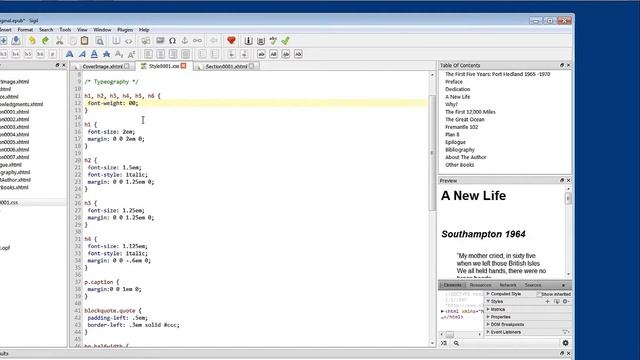The width and height of the screenshot is (640, 360).
Task: Change case to UPPERCASE AB icon
Action: tap(273, 54)
